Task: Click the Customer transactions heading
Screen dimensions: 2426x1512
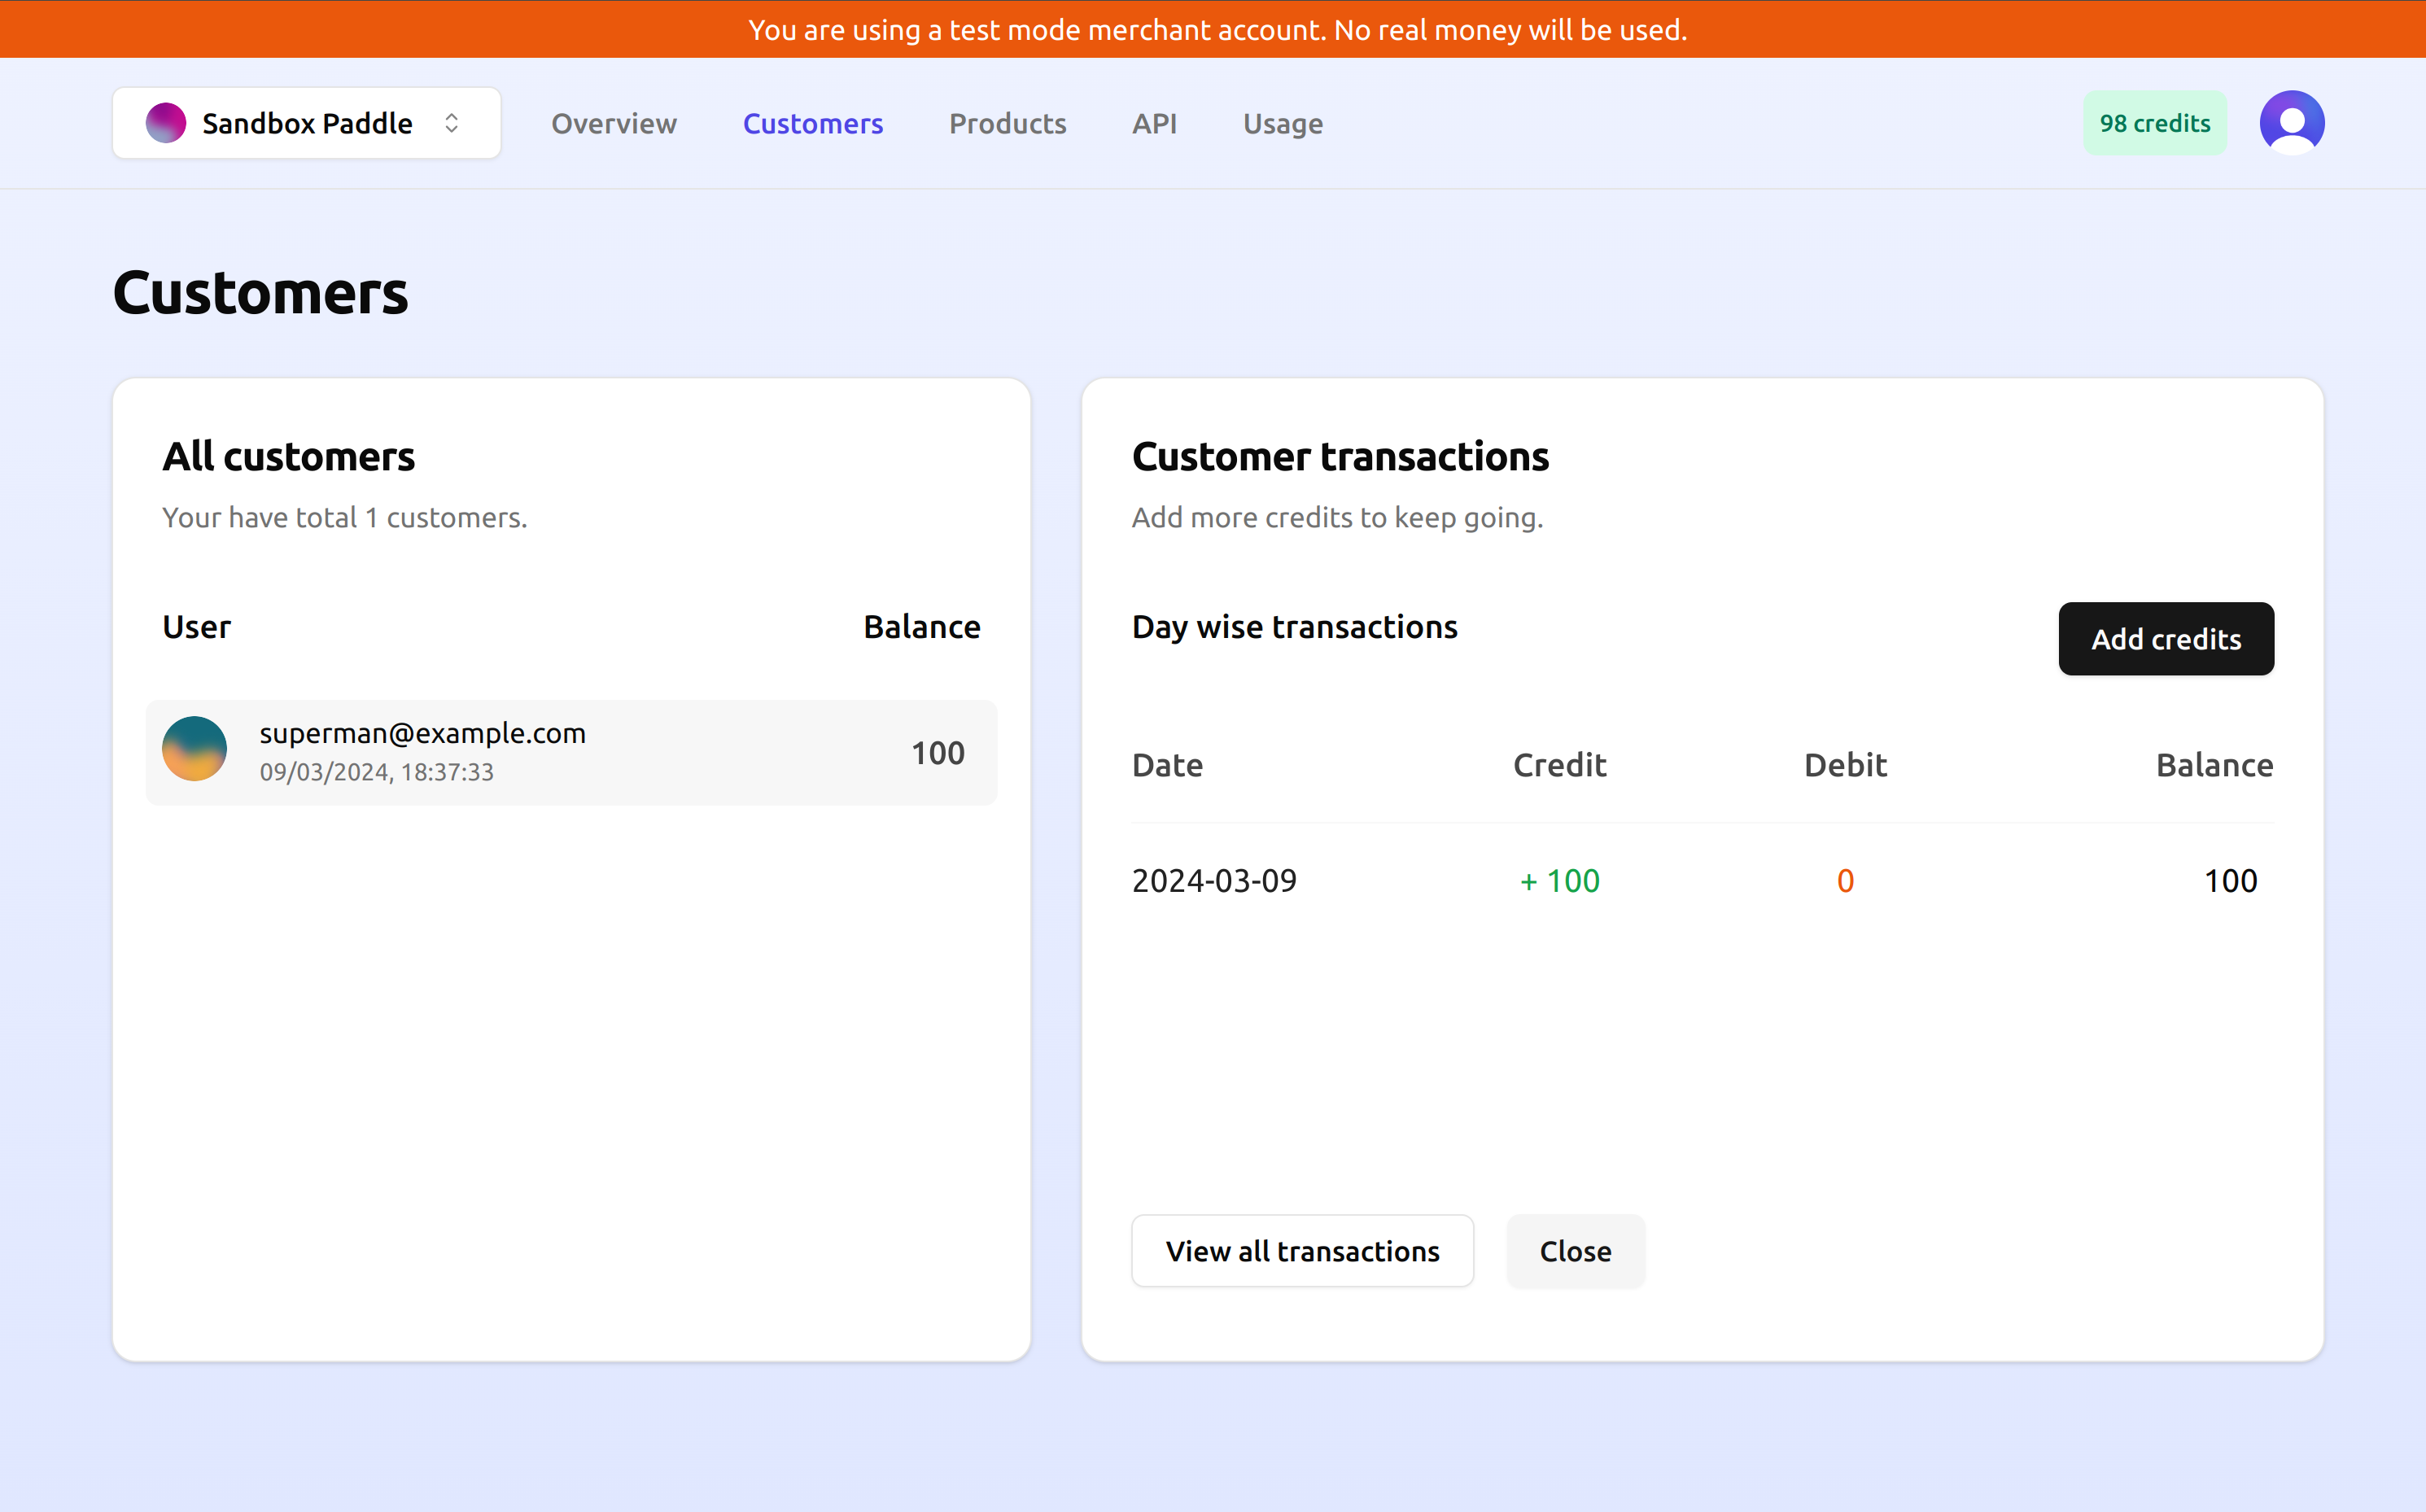Action: 1340,457
